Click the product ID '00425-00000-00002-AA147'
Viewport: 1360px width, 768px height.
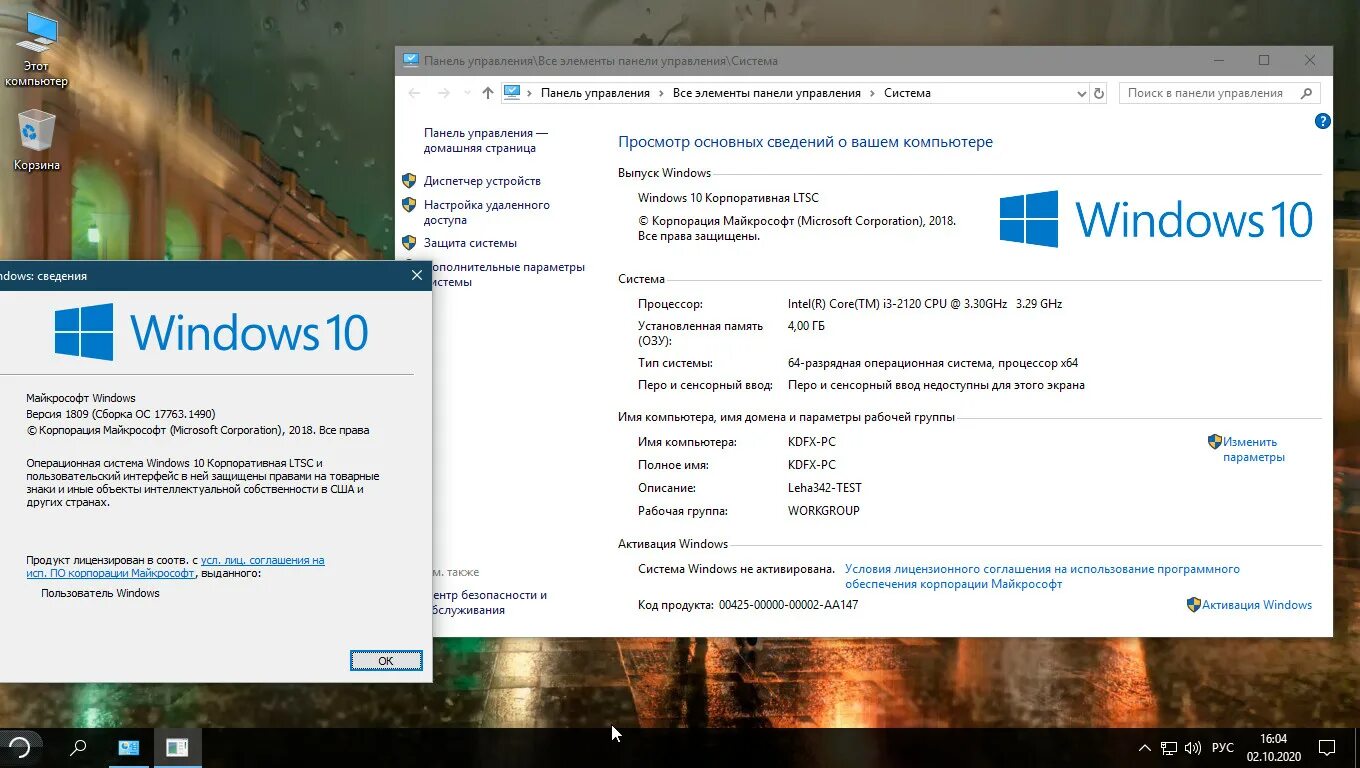pyautogui.click(x=788, y=605)
